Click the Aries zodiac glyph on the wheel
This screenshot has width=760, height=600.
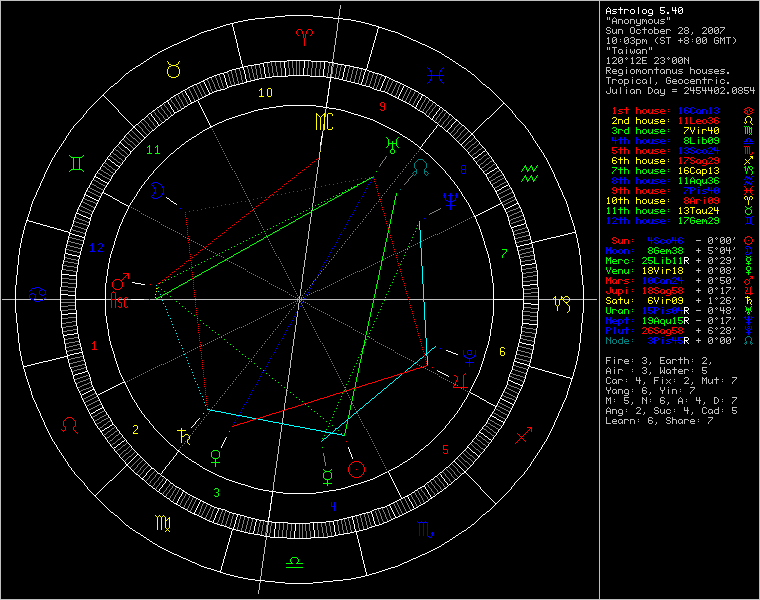(304, 37)
